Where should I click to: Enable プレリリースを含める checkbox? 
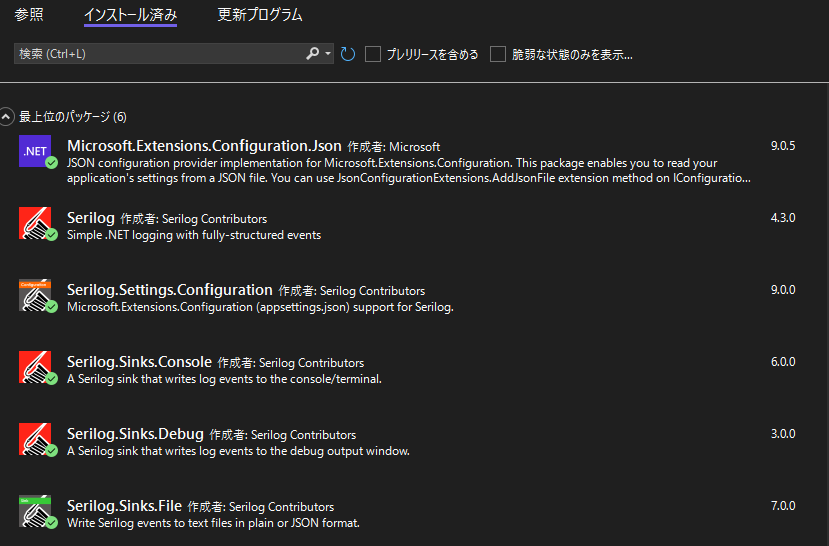point(373,54)
